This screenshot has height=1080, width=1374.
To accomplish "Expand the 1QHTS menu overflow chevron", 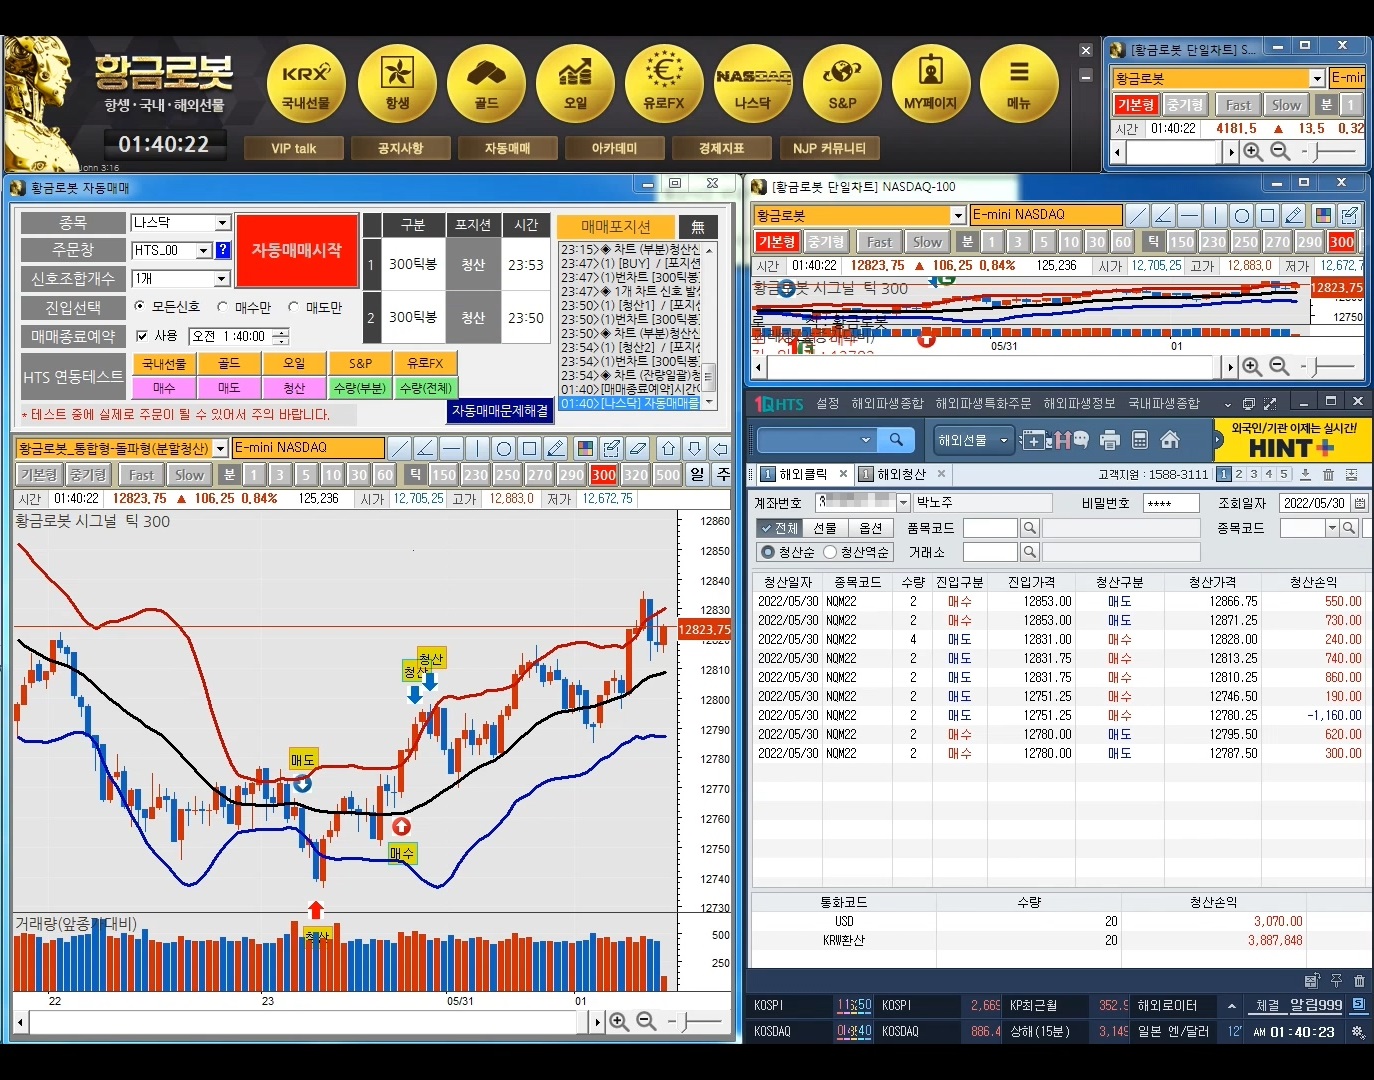I will (1227, 404).
